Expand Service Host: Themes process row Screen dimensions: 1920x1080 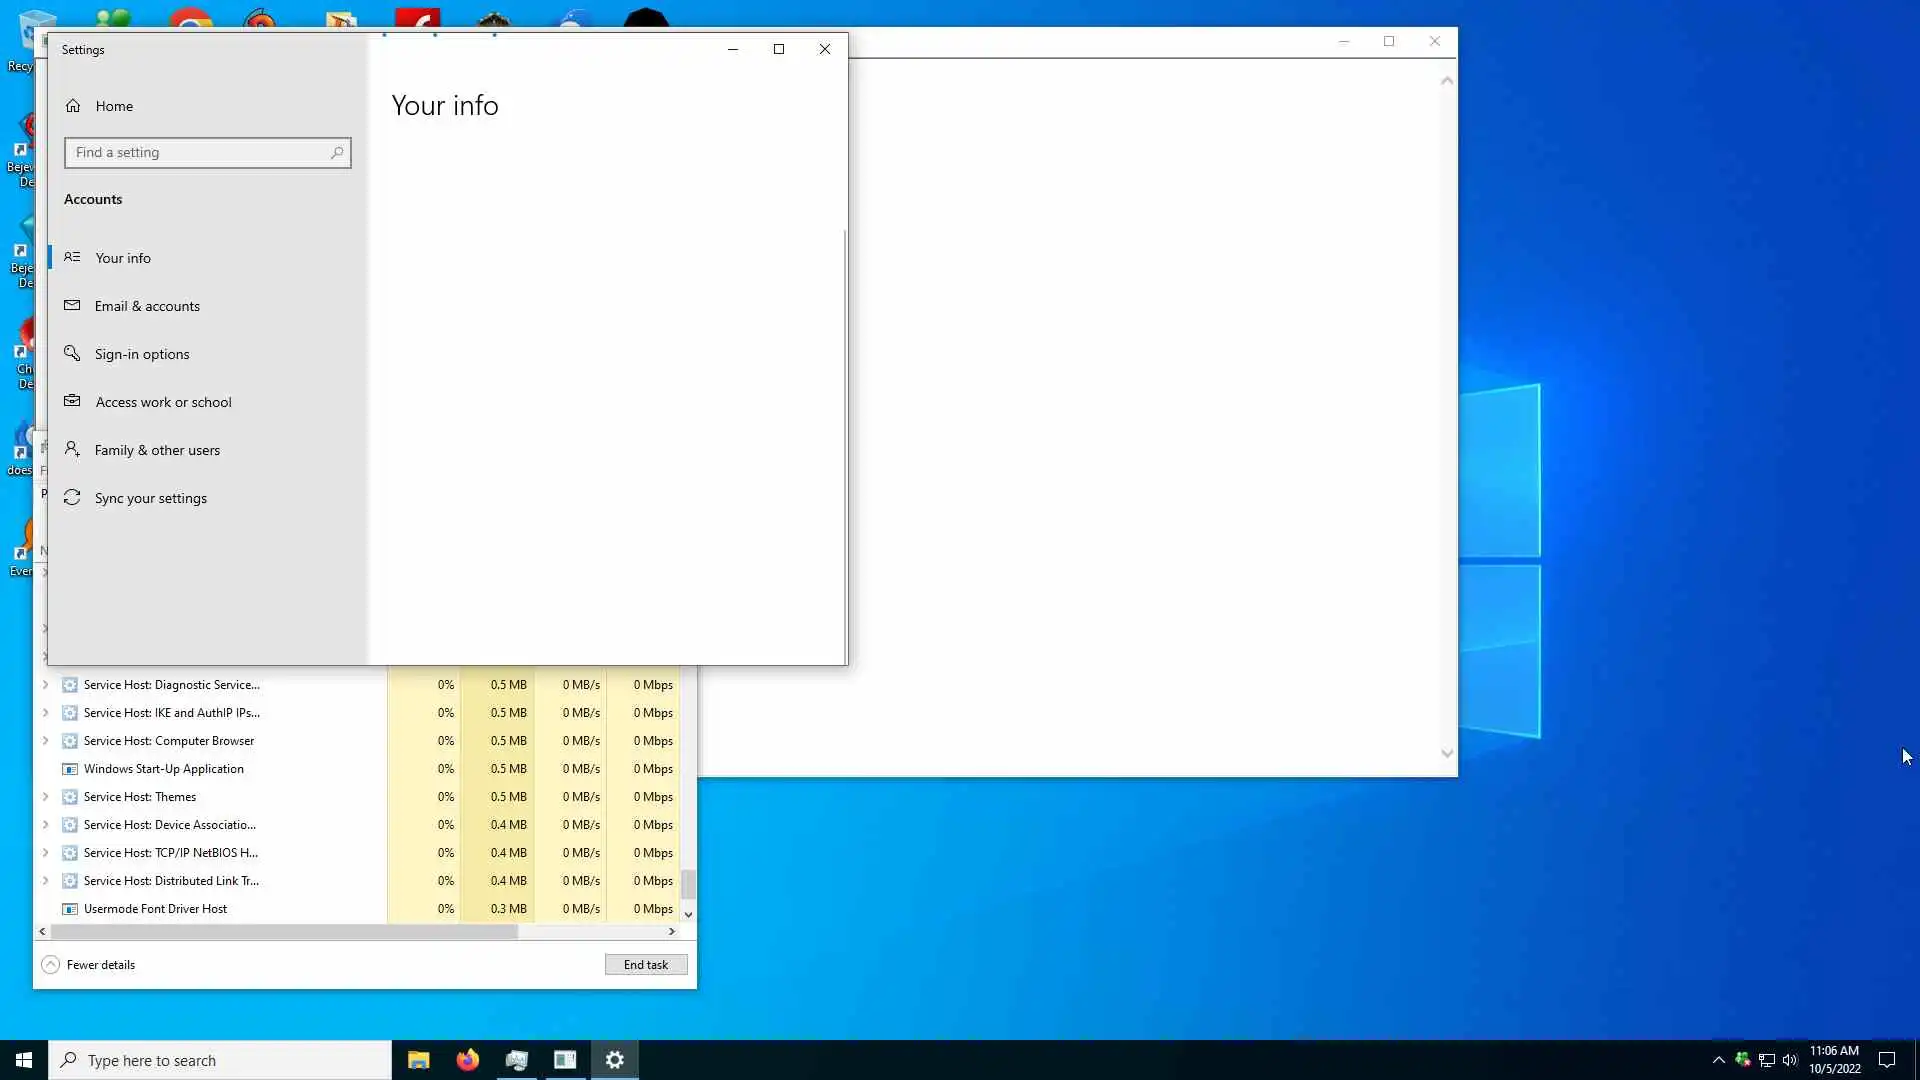coord(45,797)
